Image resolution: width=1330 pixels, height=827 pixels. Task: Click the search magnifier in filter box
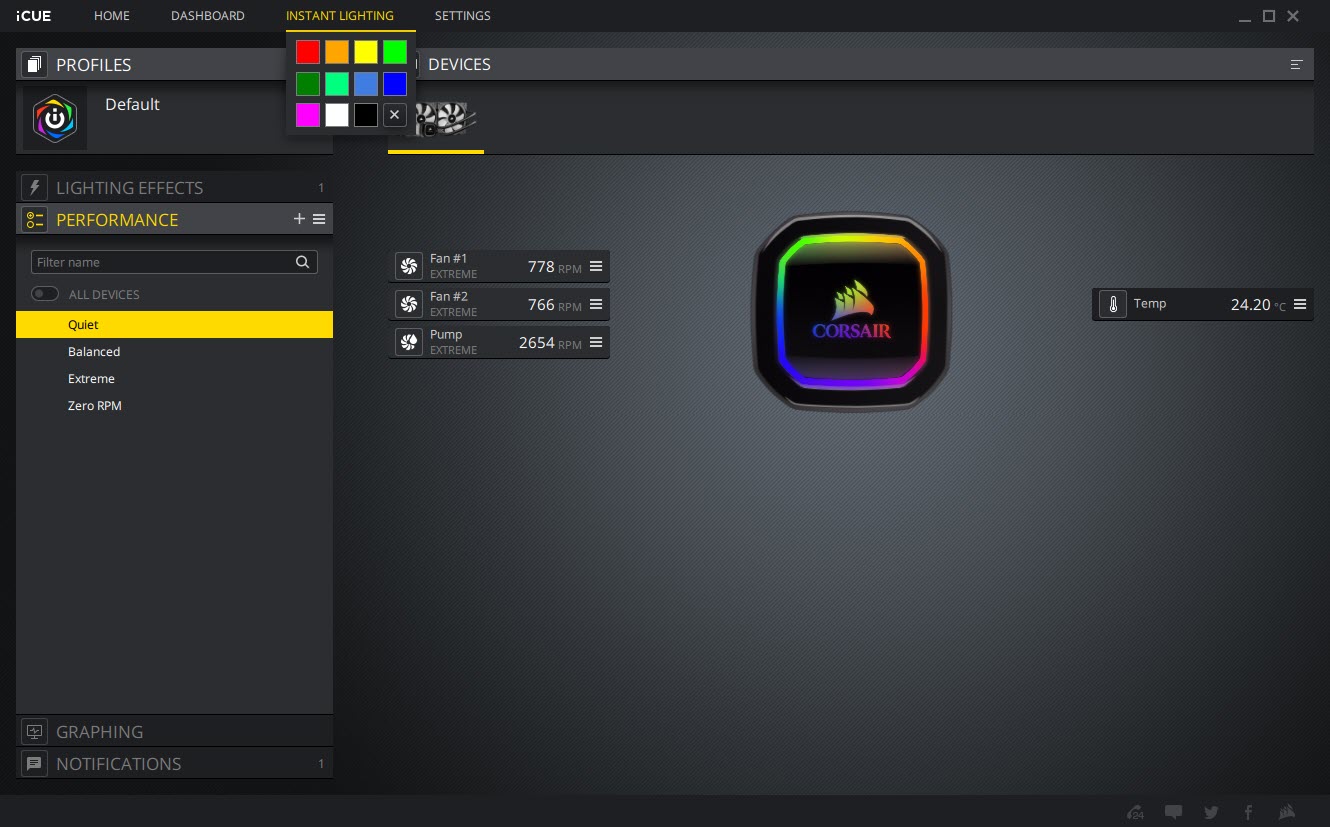click(302, 262)
